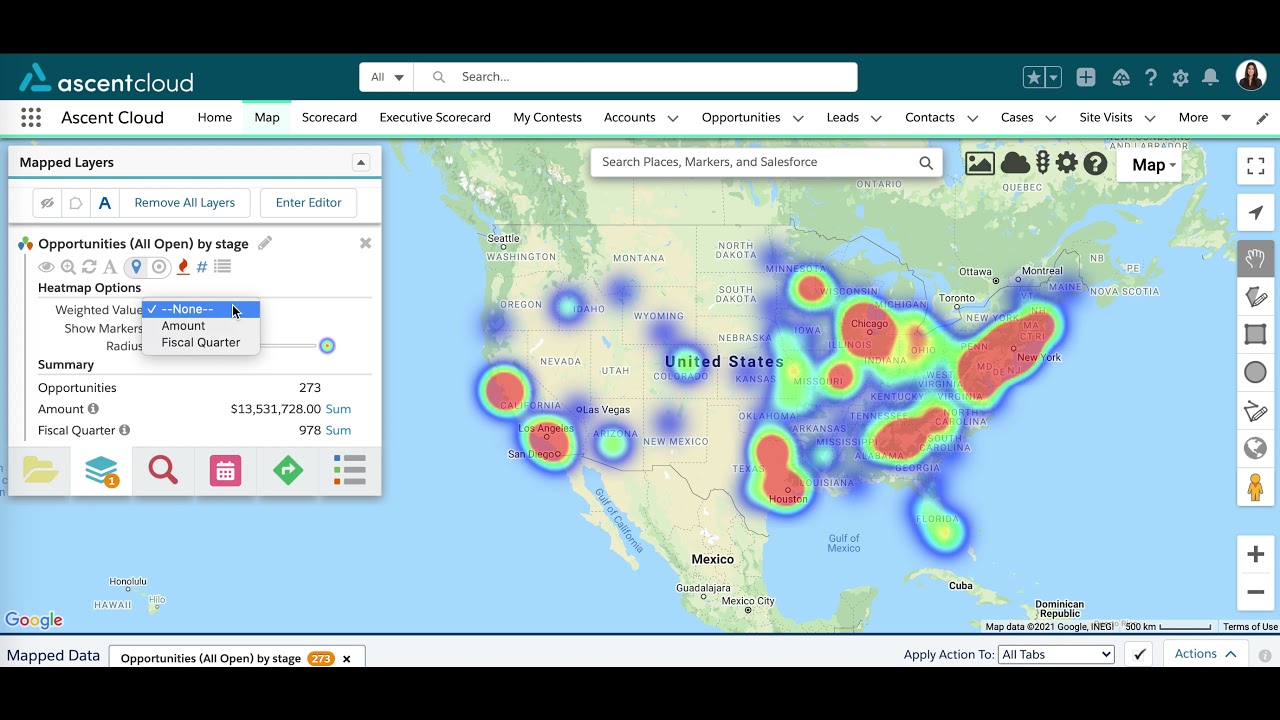The height and width of the screenshot is (720, 1280).
Task: Click the Sum link beside Fiscal Quarter
Action: tap(338, 430)
